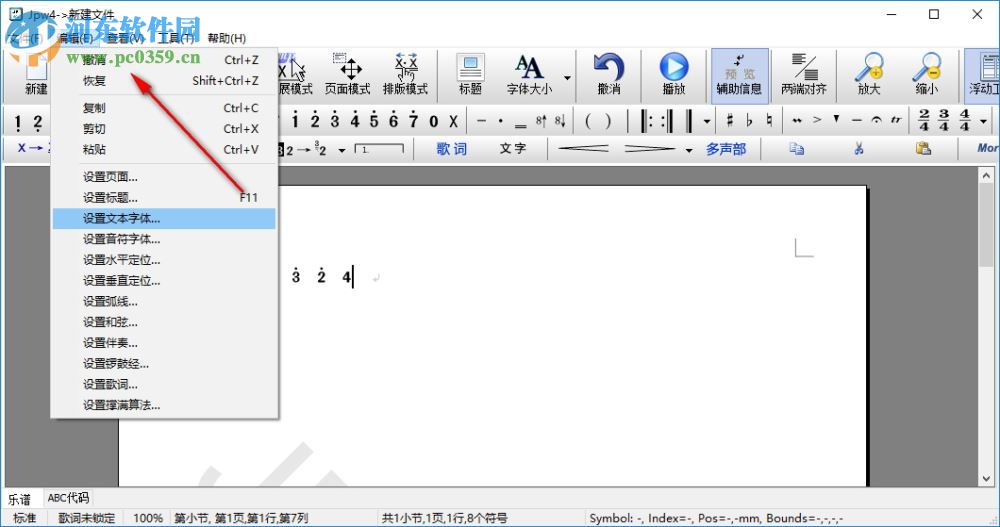The height and width of the screenshot is (527, 1000).
Task: Insert high-octave note 5 with dot
Action: [x=374, y=120]
